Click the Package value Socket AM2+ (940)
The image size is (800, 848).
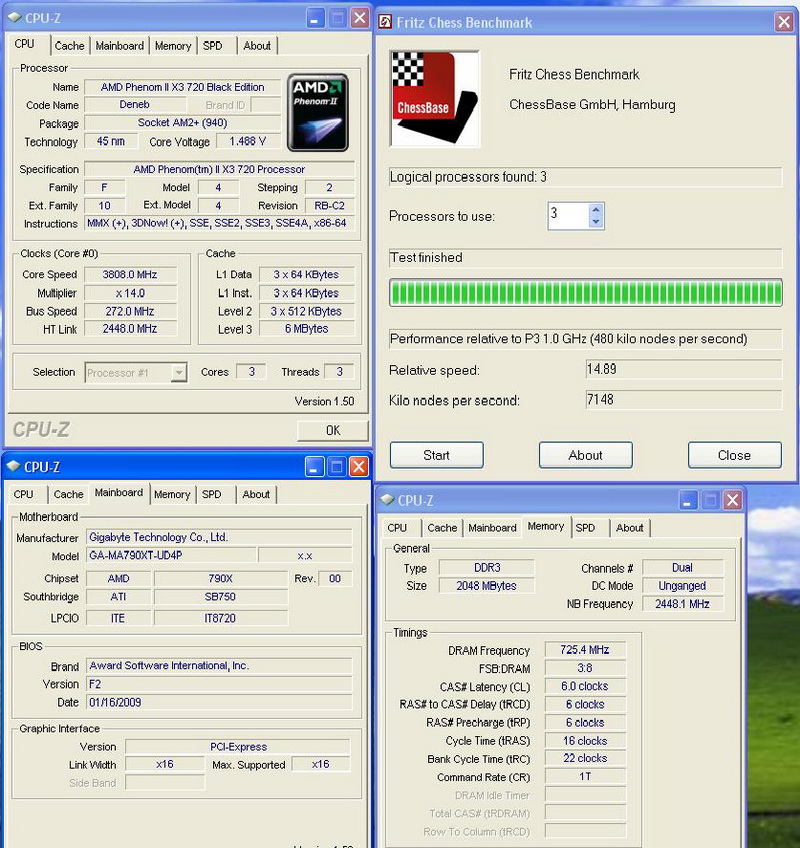pos(183,123)
